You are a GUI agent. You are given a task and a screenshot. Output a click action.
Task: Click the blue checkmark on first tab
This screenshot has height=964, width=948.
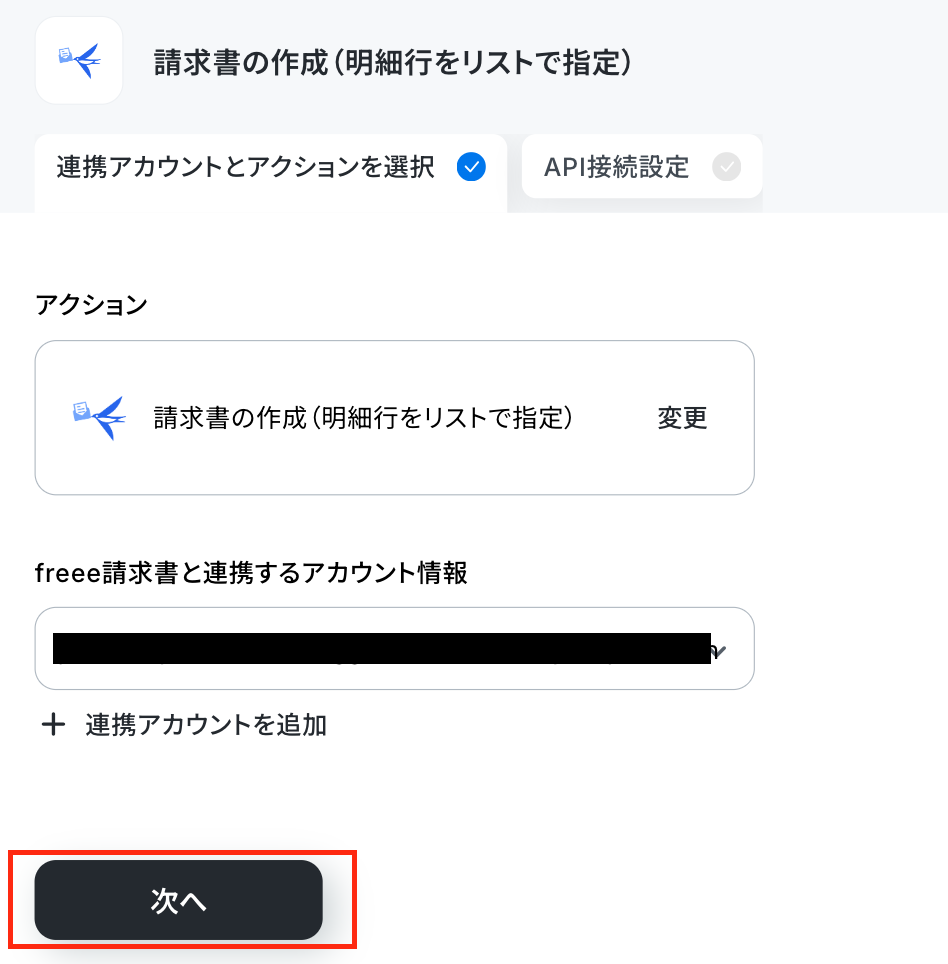[472, 167]
